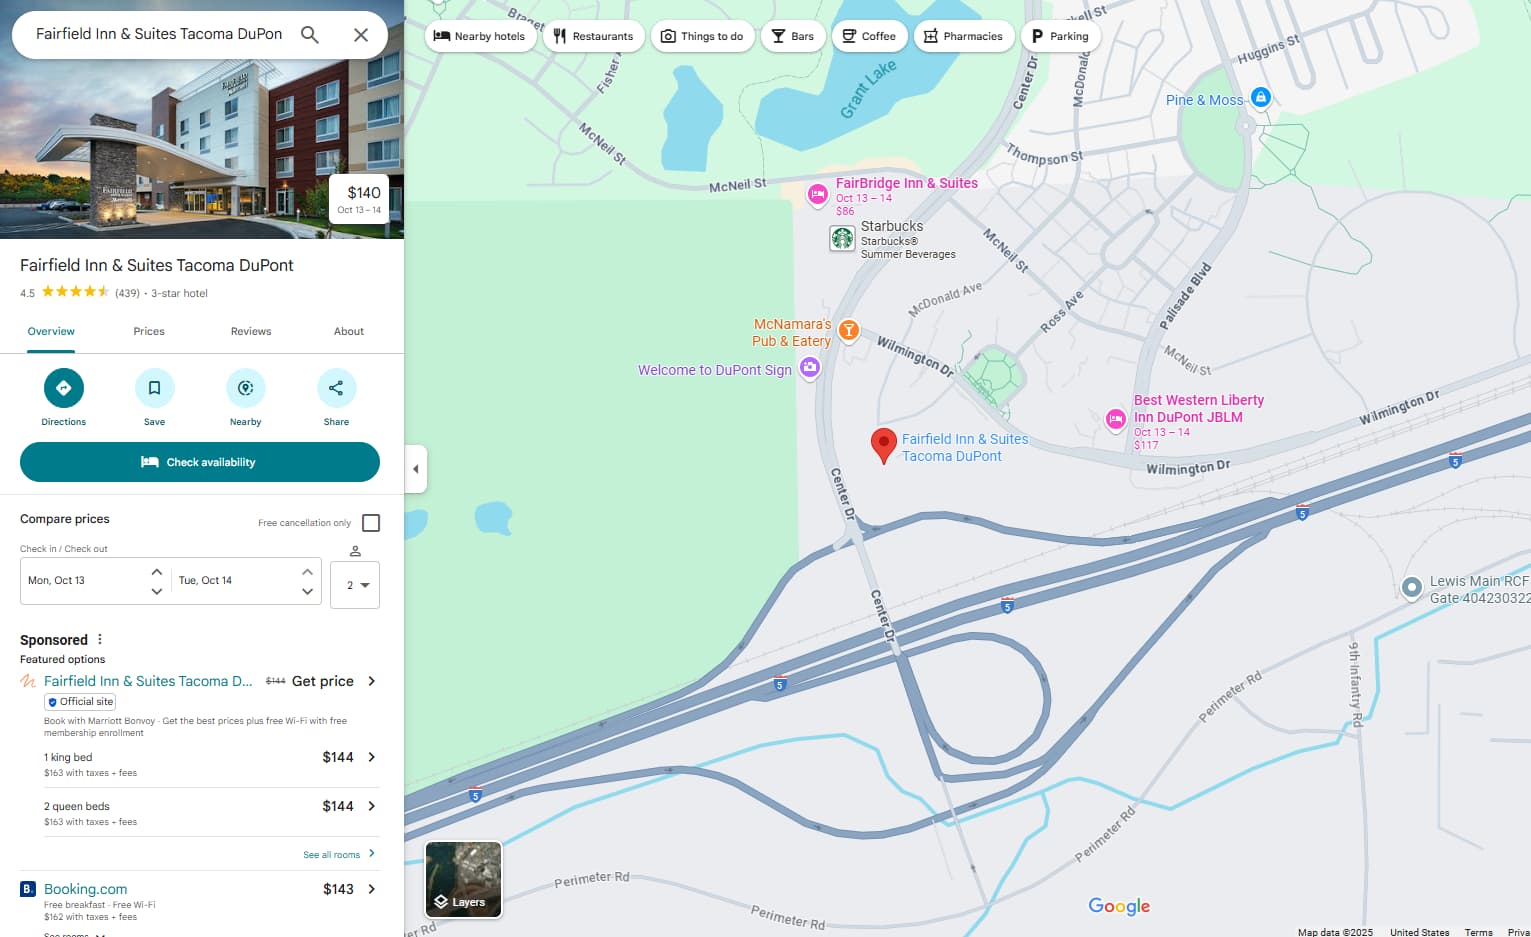Image resolution: width=1531 pixels, height=937 pixels.
Task: Open the Terms link at bottom
Action: tap(1478, 932)
